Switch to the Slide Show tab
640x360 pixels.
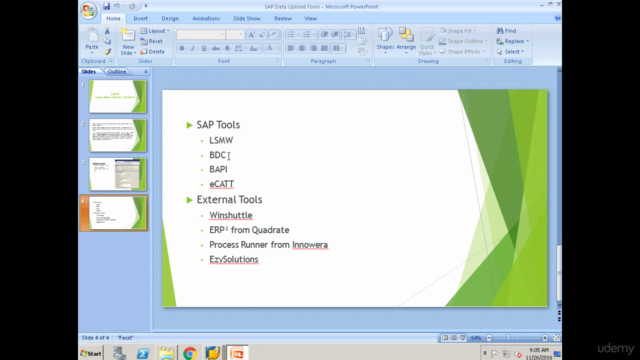pos(247,18)
